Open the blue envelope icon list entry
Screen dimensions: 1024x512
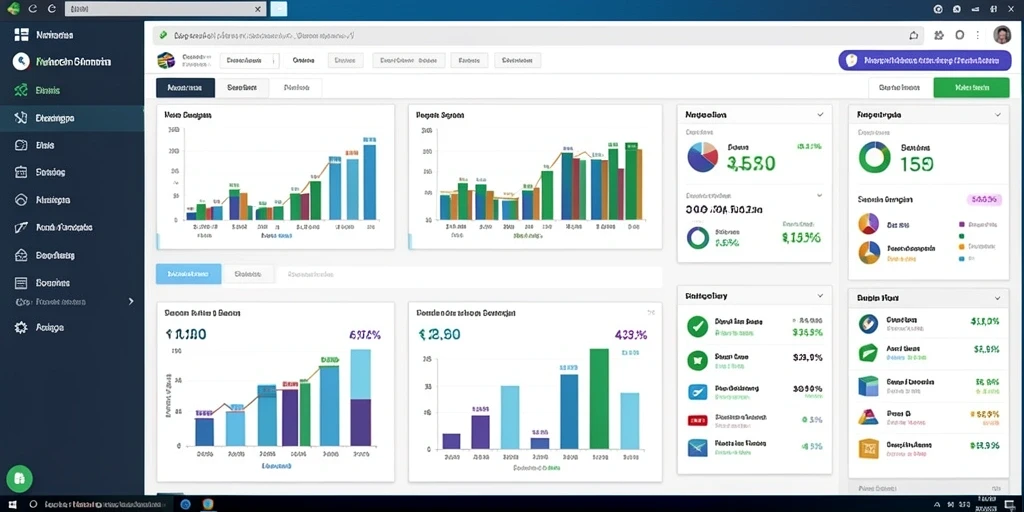point(697,447)
